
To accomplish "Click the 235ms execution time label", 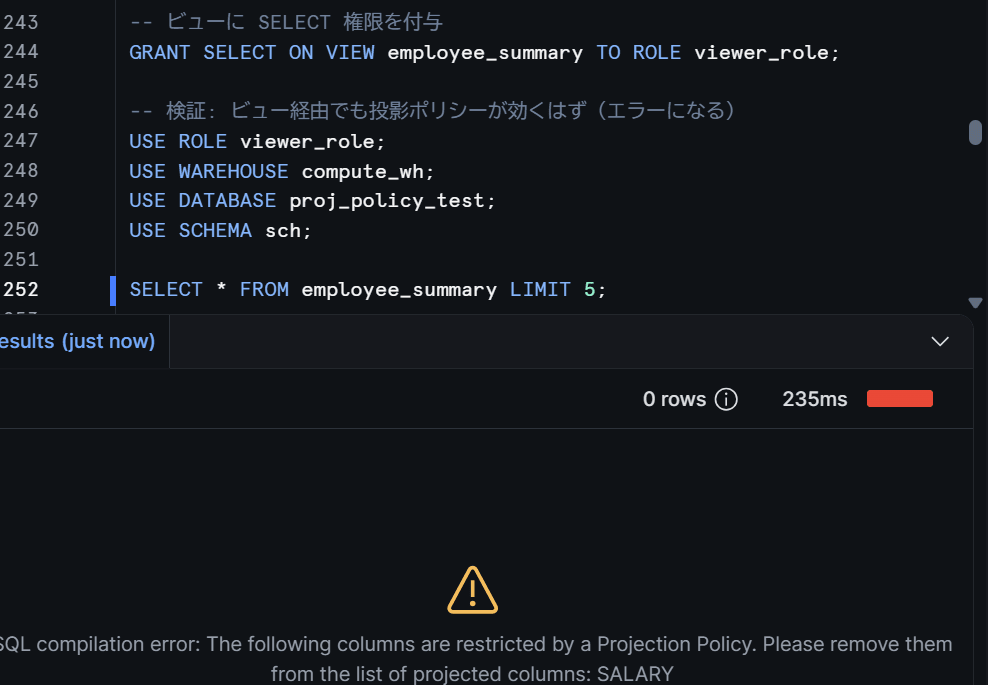I will pyautogui.click(x=815, y=399).
